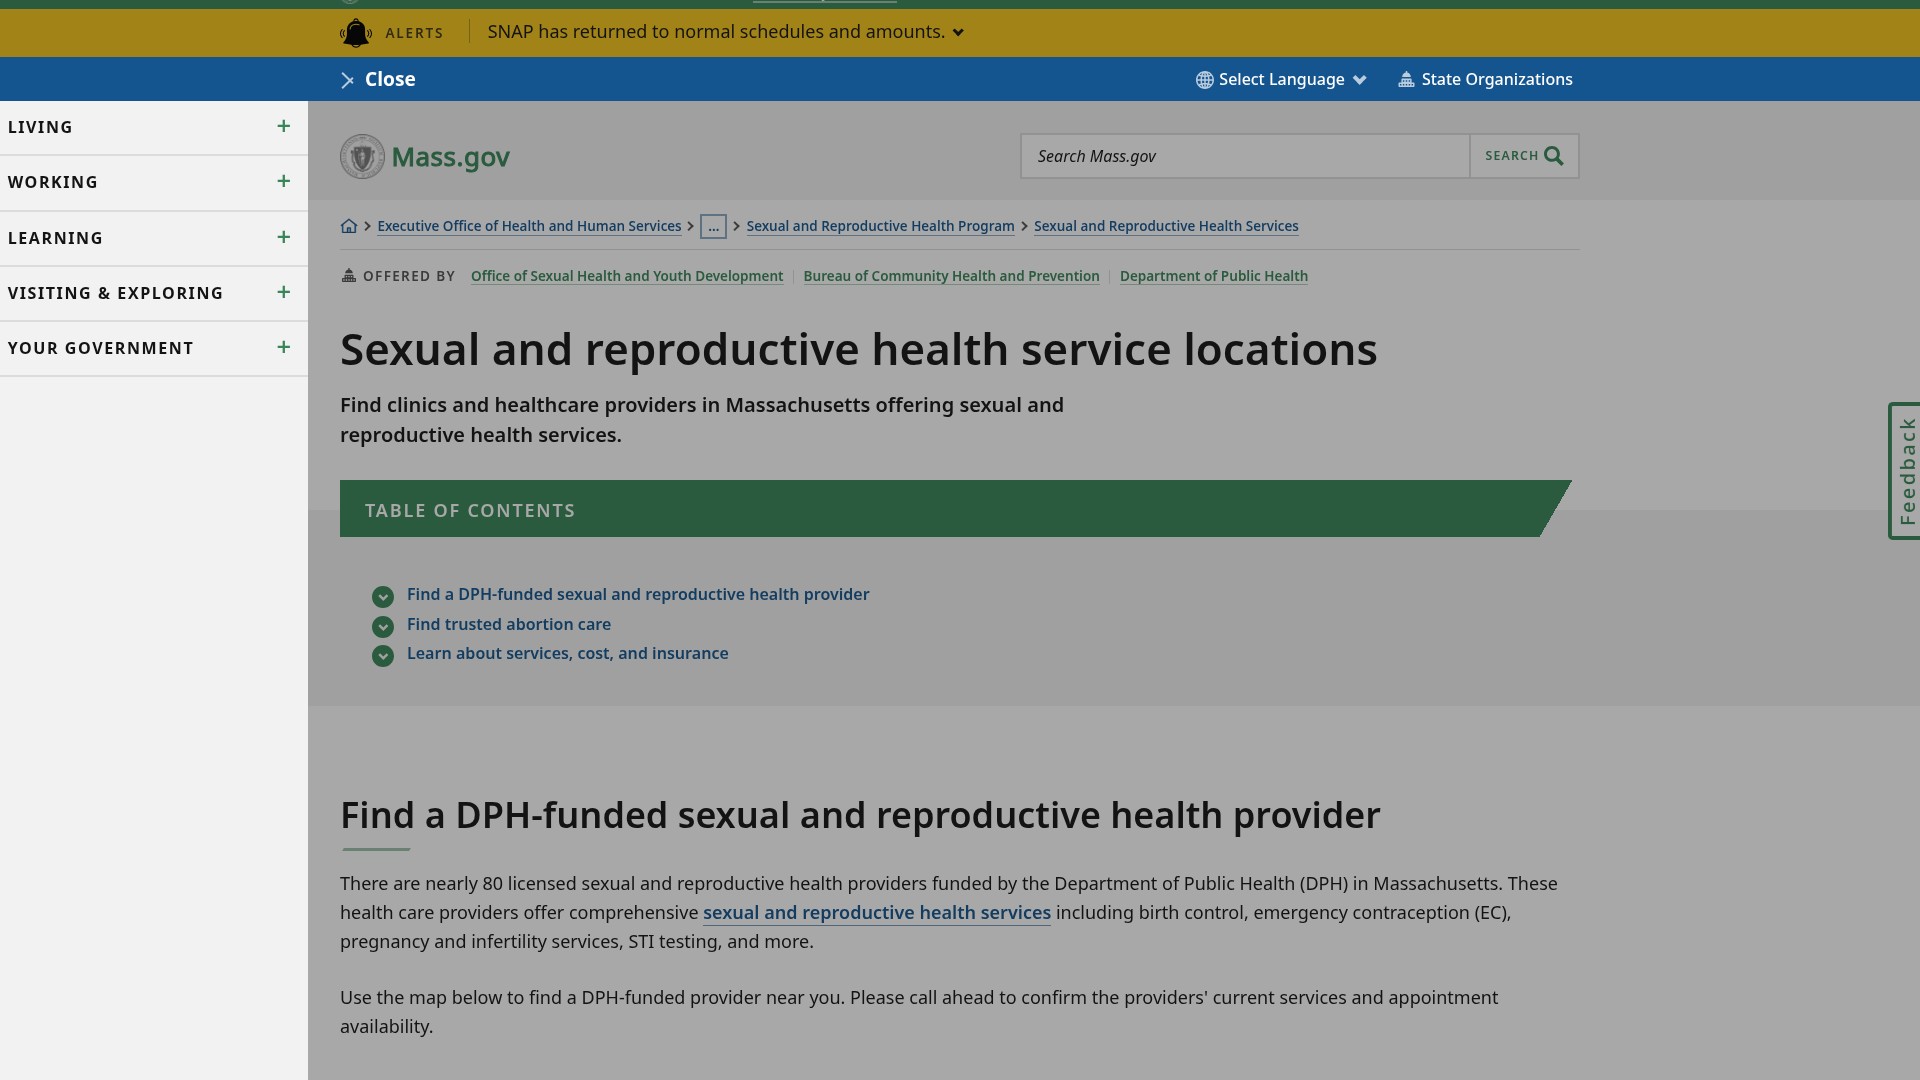
Task: Expand the SNAP alert dropdown arrow
Action: [x=958, y=33]
